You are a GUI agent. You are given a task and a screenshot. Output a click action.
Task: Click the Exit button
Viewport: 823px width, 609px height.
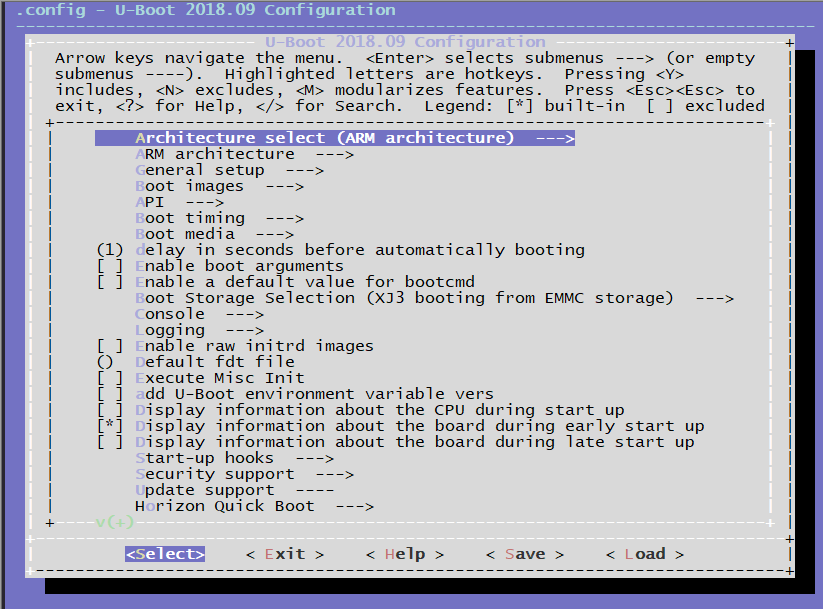285,554
